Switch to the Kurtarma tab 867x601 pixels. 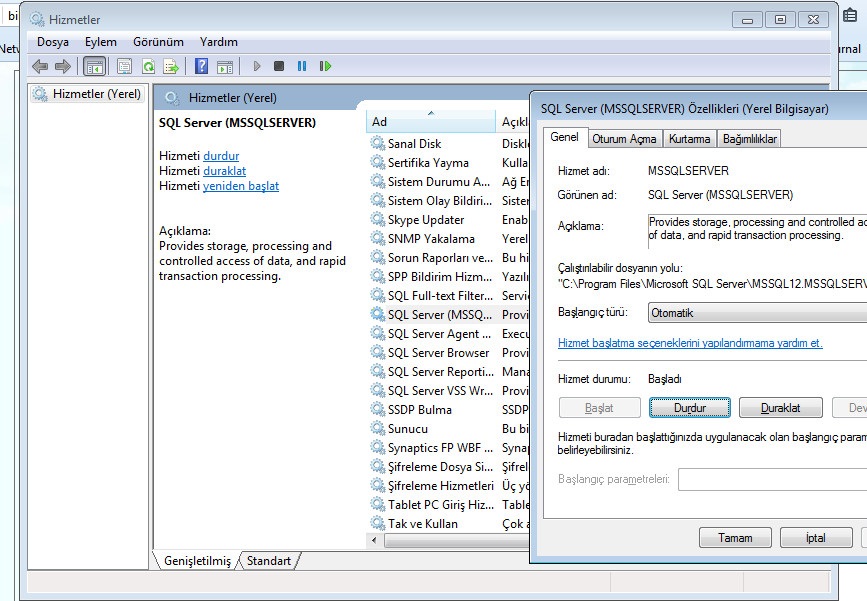click(x=690, y=139)
